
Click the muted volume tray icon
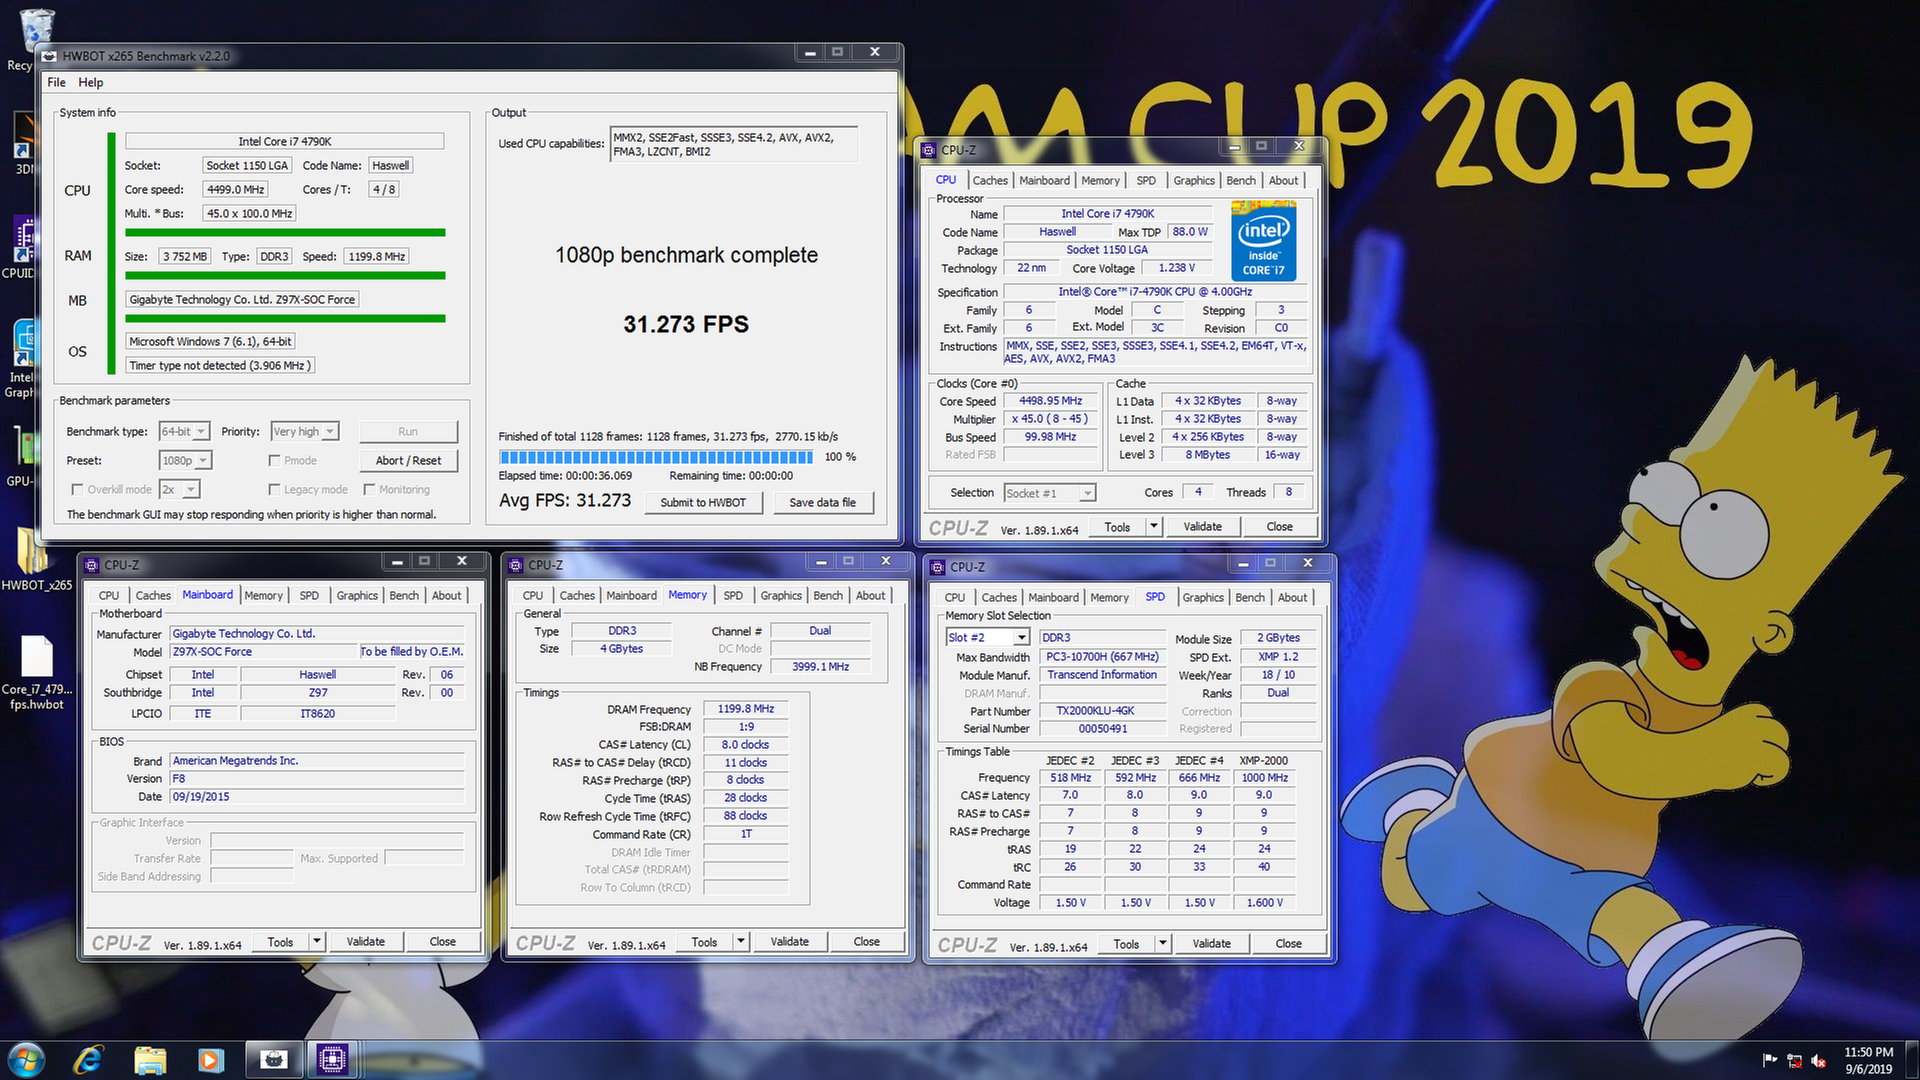[x=1819, y=1061]
